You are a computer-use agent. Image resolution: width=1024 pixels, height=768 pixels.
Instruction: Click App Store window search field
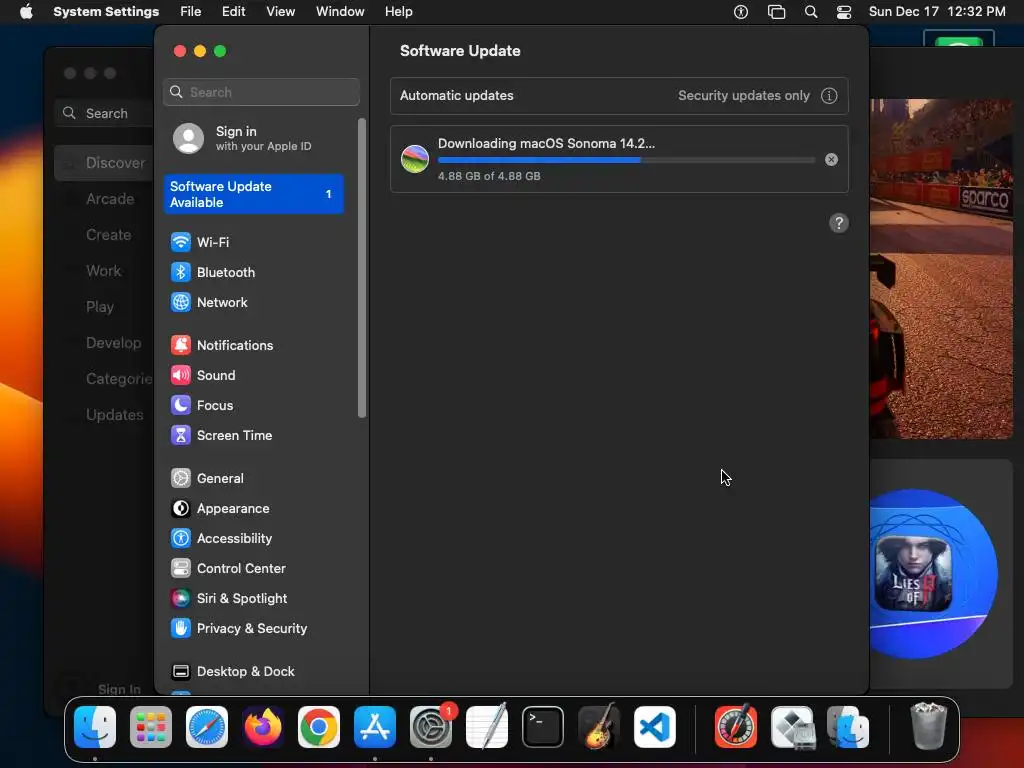click(104, 114)
